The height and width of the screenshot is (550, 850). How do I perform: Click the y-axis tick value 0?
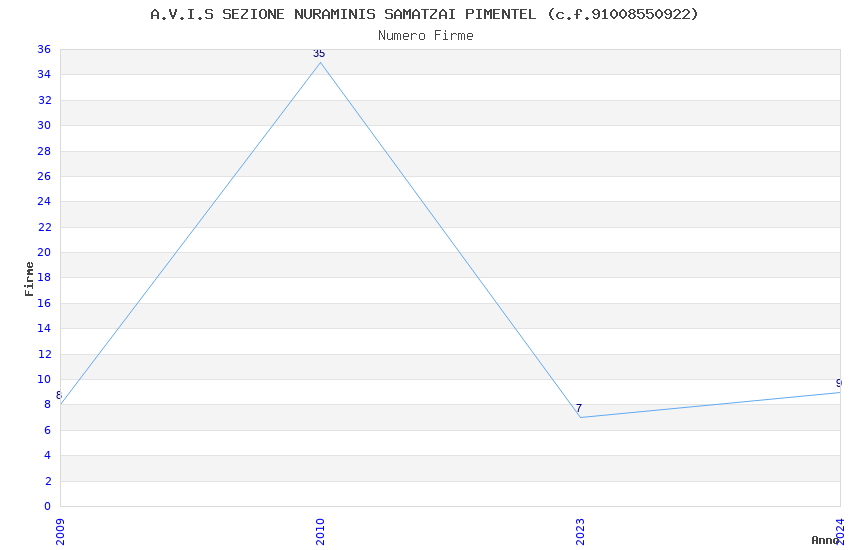point(48,506)
